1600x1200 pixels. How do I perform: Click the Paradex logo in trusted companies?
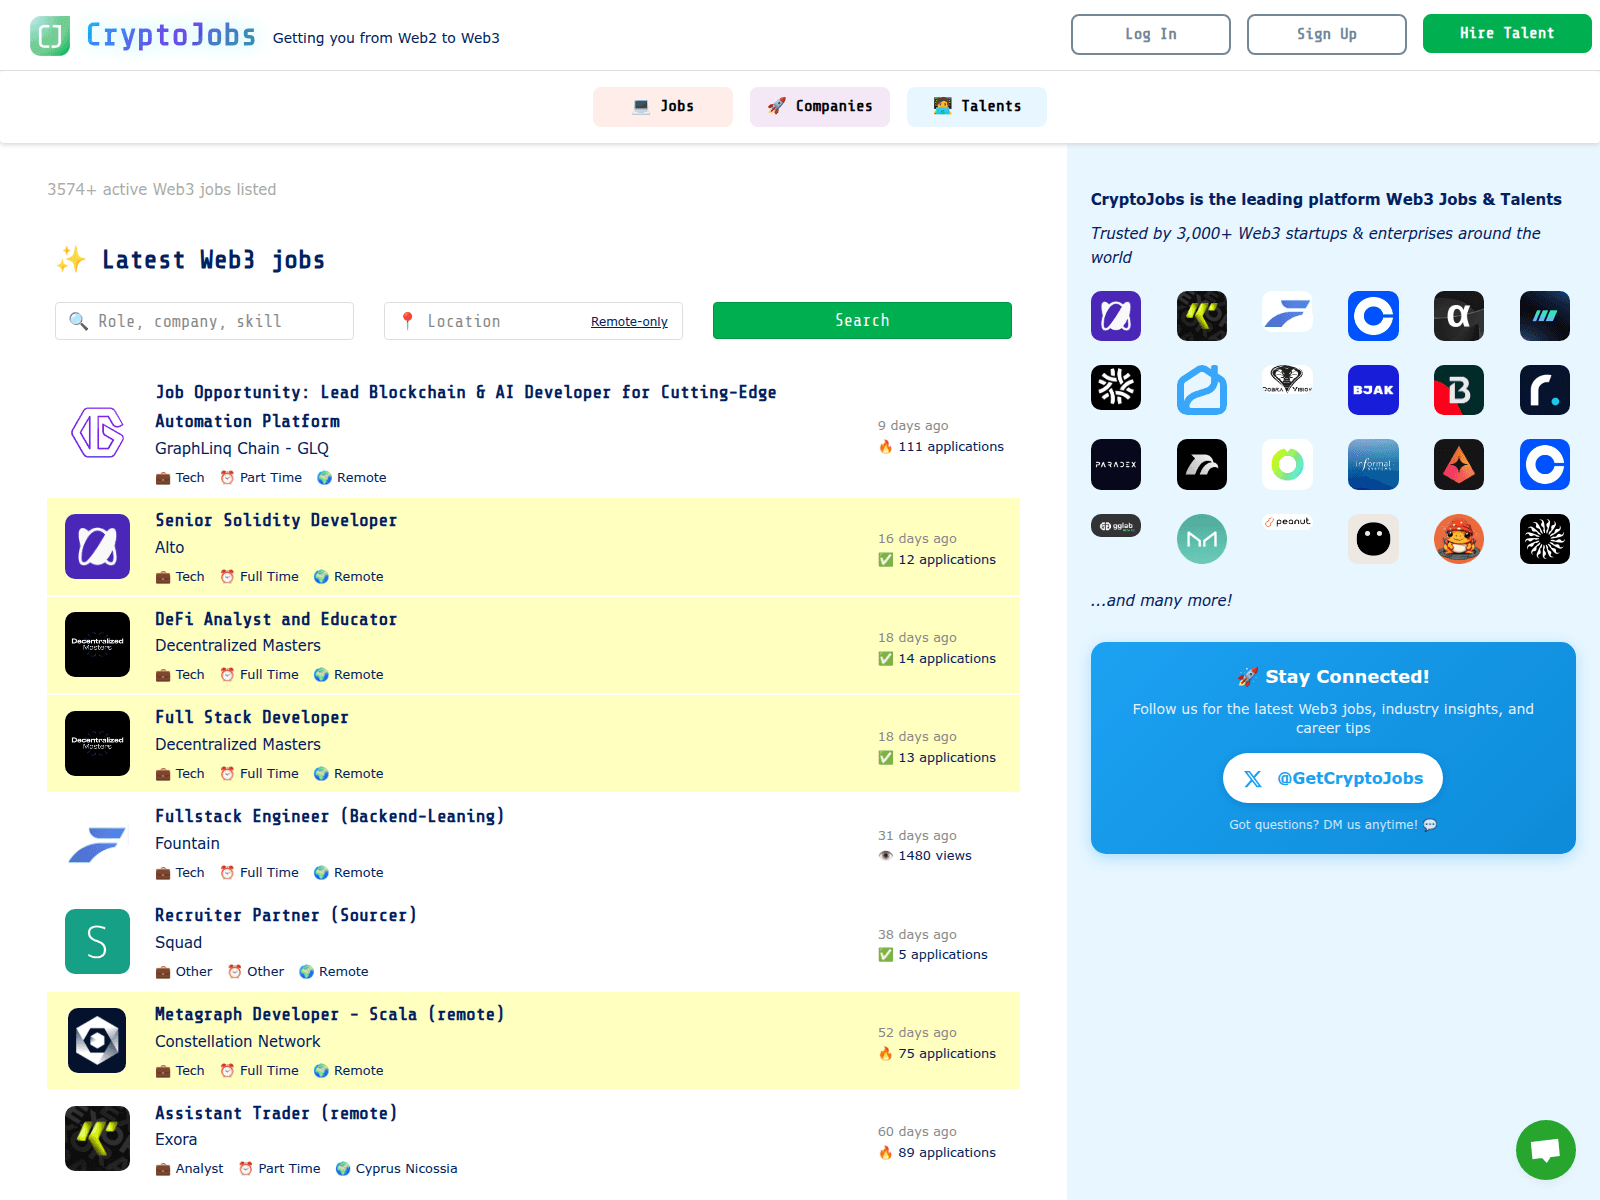pyautogui.click(x=1116, y=464)
